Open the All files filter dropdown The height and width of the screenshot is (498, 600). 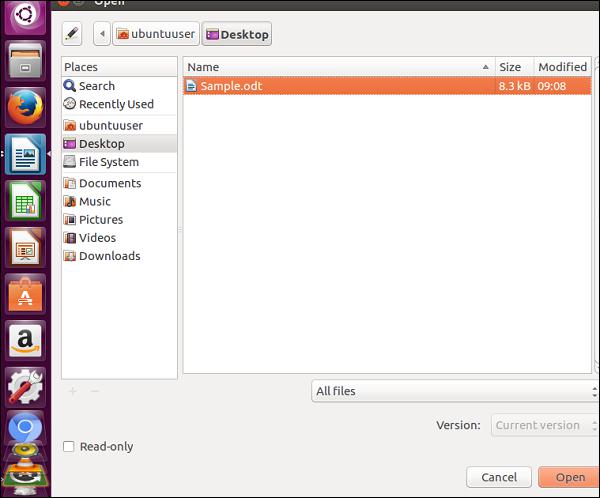[x=452, y=391]
